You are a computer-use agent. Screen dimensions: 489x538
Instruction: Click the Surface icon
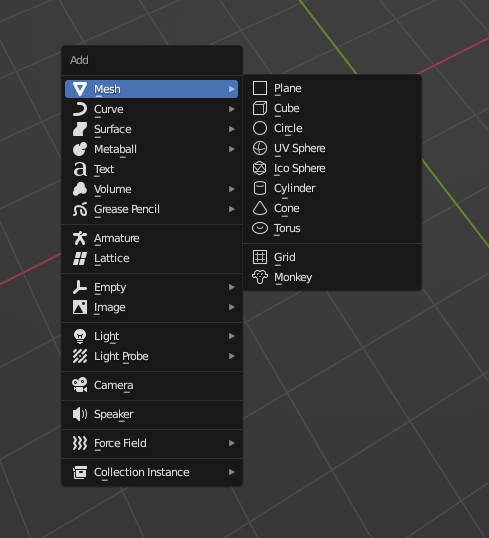pos(80,129)
